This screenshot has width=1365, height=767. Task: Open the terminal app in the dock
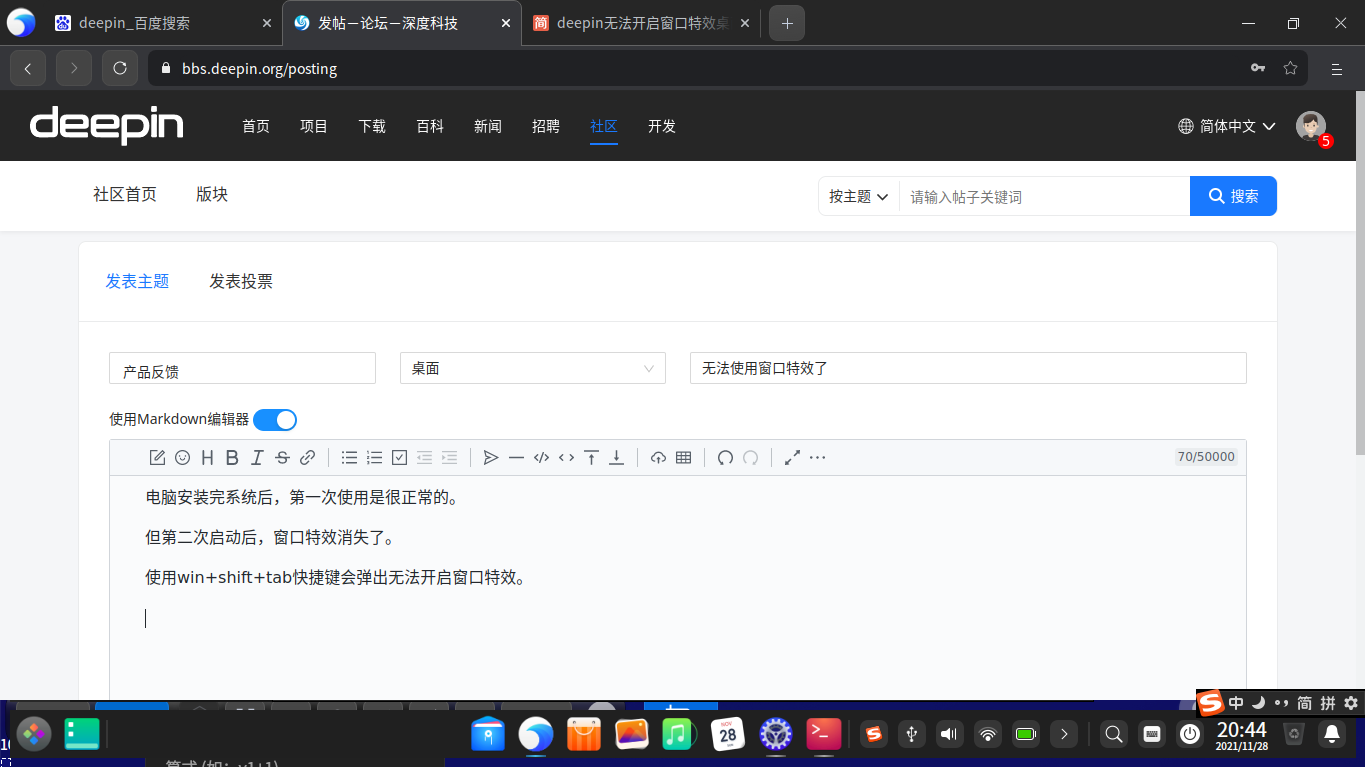[x=824, y=735]
